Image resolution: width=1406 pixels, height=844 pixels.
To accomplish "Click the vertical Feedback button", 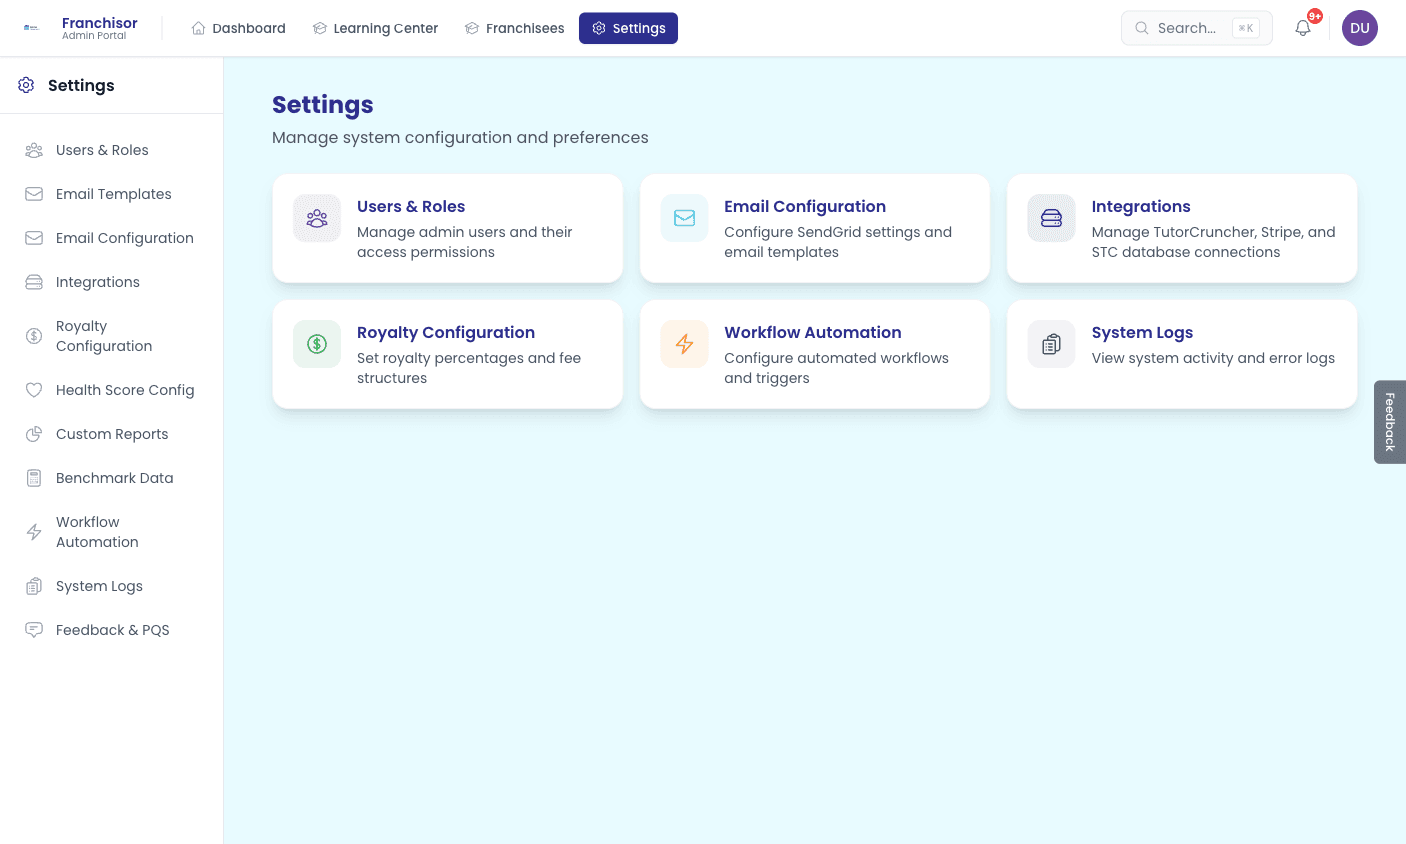I will 1390,422.
